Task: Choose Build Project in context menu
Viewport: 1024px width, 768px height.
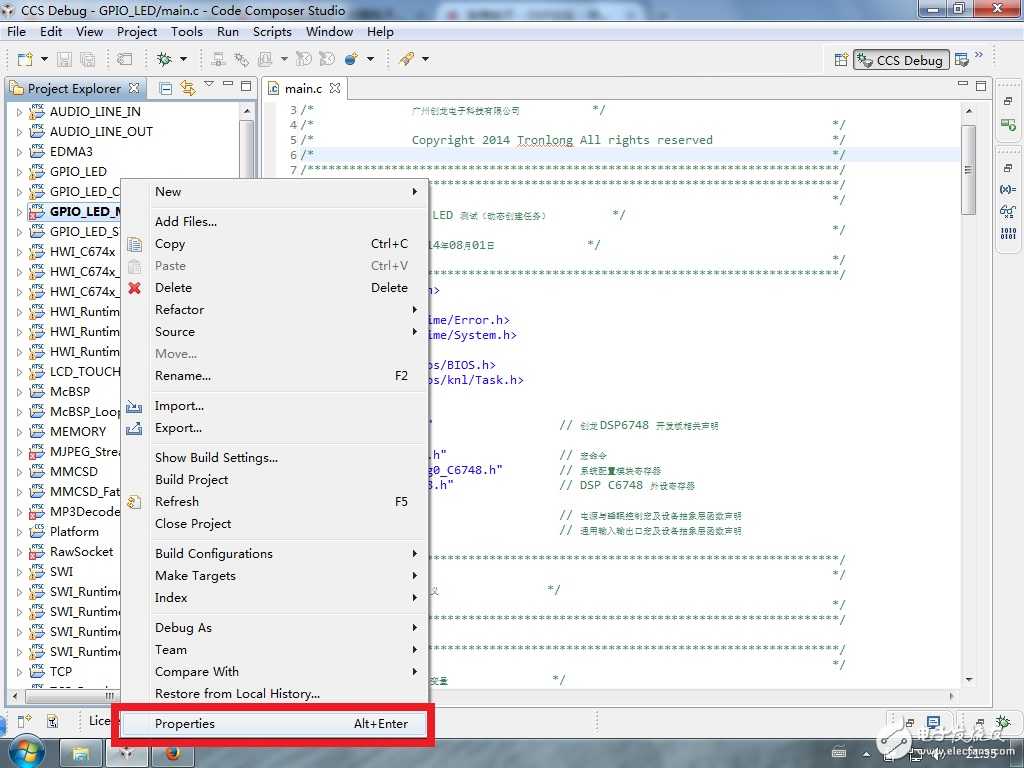Action: point(192,480)
